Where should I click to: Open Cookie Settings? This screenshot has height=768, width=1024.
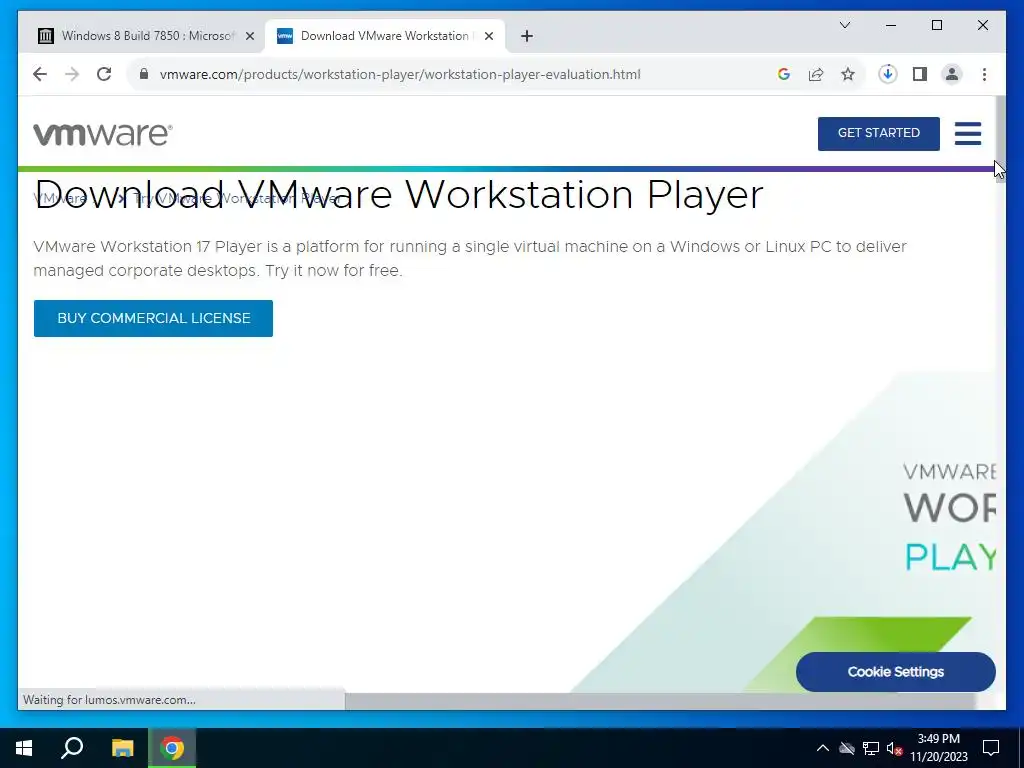click(x=895, y=671)
